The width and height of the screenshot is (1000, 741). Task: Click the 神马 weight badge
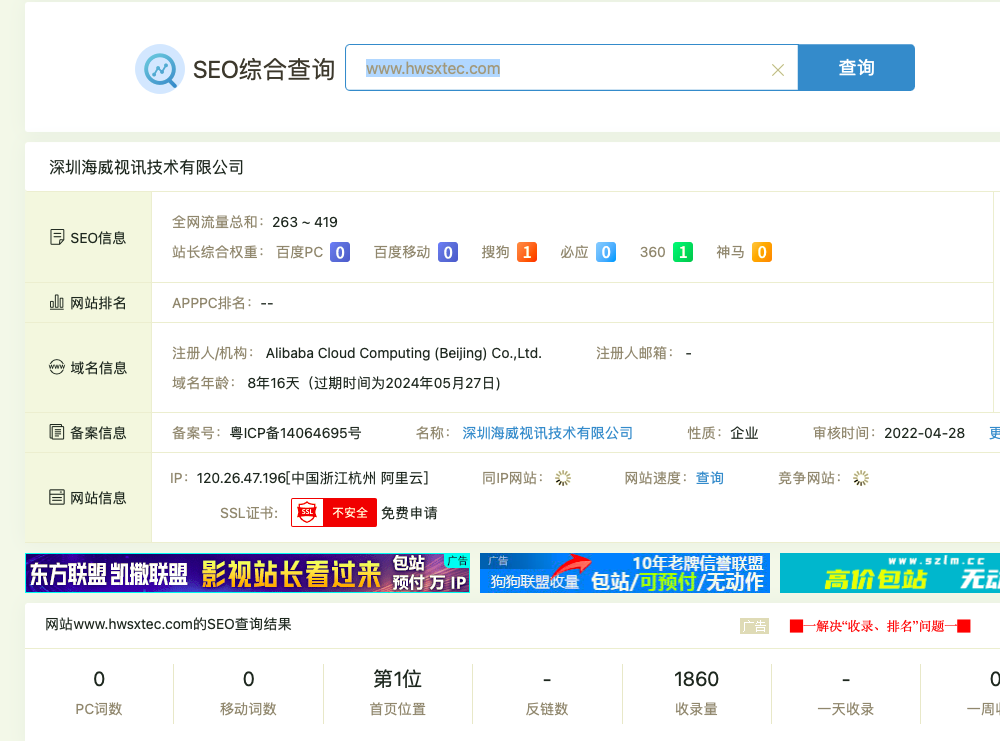pos(761,252)
